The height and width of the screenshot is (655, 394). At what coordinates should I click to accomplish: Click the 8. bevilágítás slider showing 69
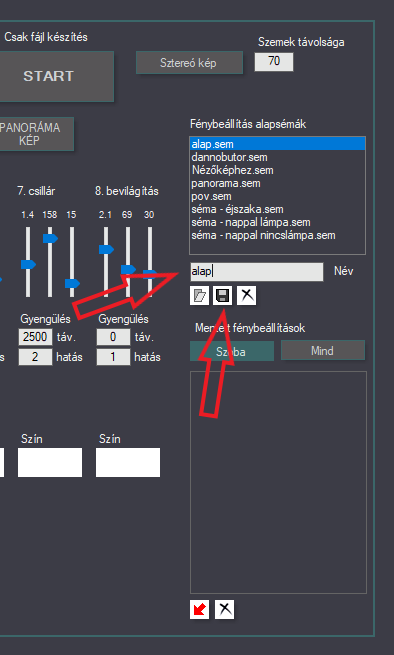pos(128,262)
